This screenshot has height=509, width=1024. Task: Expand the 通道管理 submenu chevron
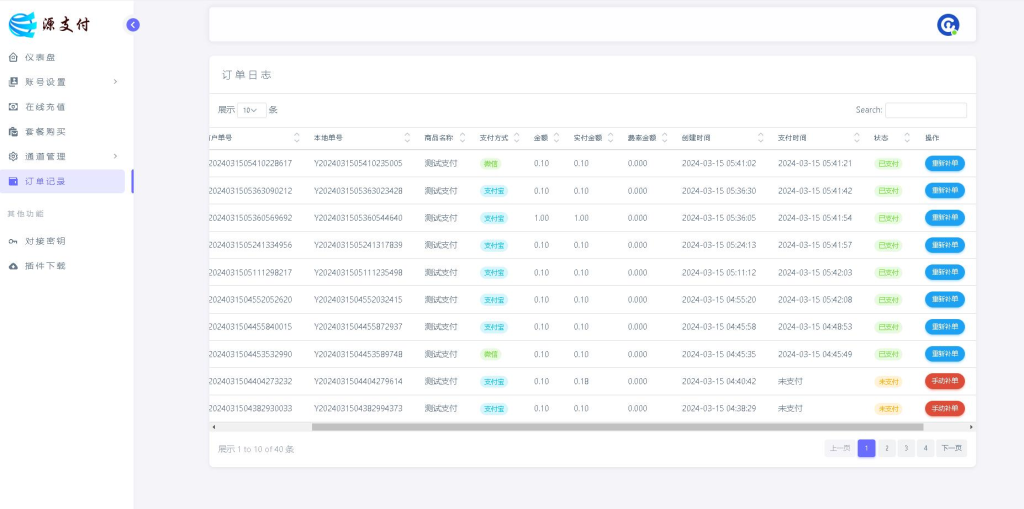pyautogui.click(x=115, y=156)
